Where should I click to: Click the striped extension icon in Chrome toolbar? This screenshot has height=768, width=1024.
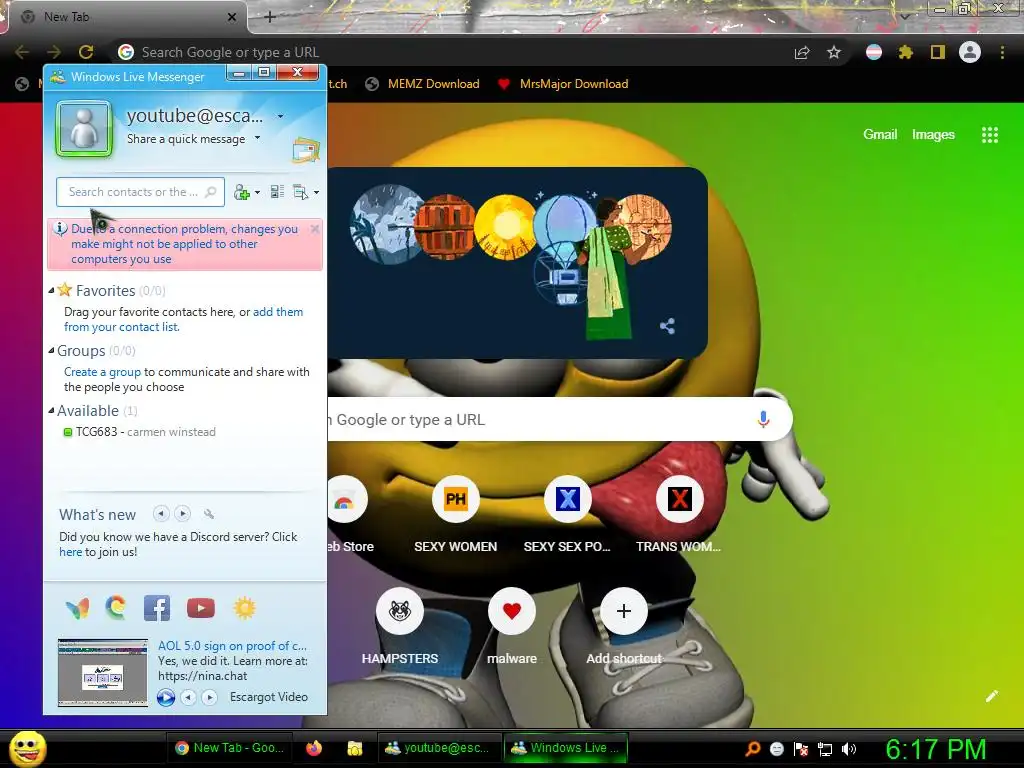(874, 52)
